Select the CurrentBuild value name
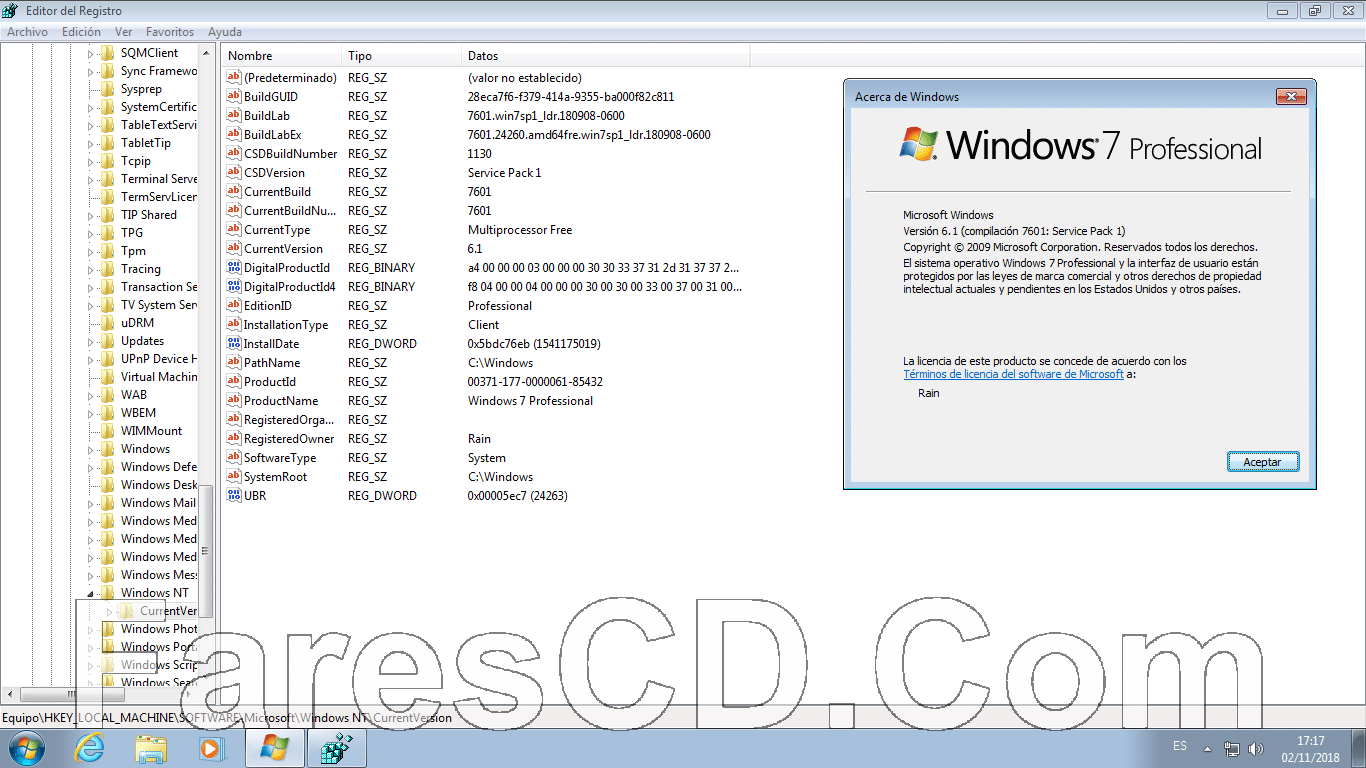This screenshot has height=768, width=1366. (x=277, y=192)
